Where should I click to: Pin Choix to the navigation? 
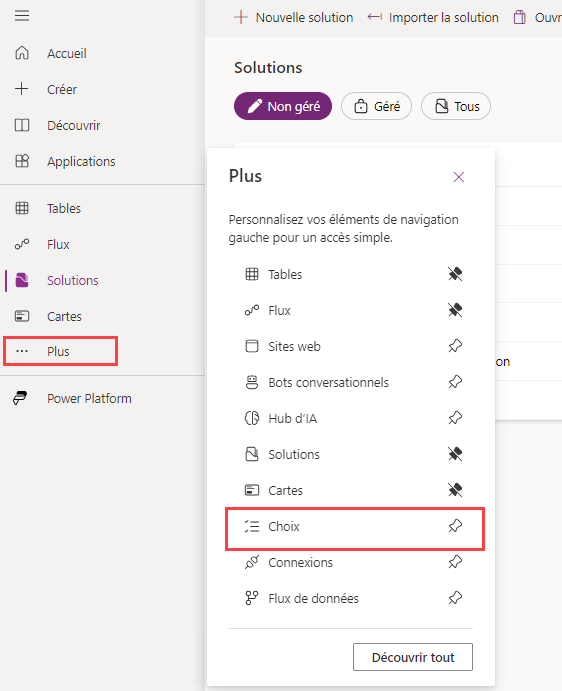click(455, 526)
